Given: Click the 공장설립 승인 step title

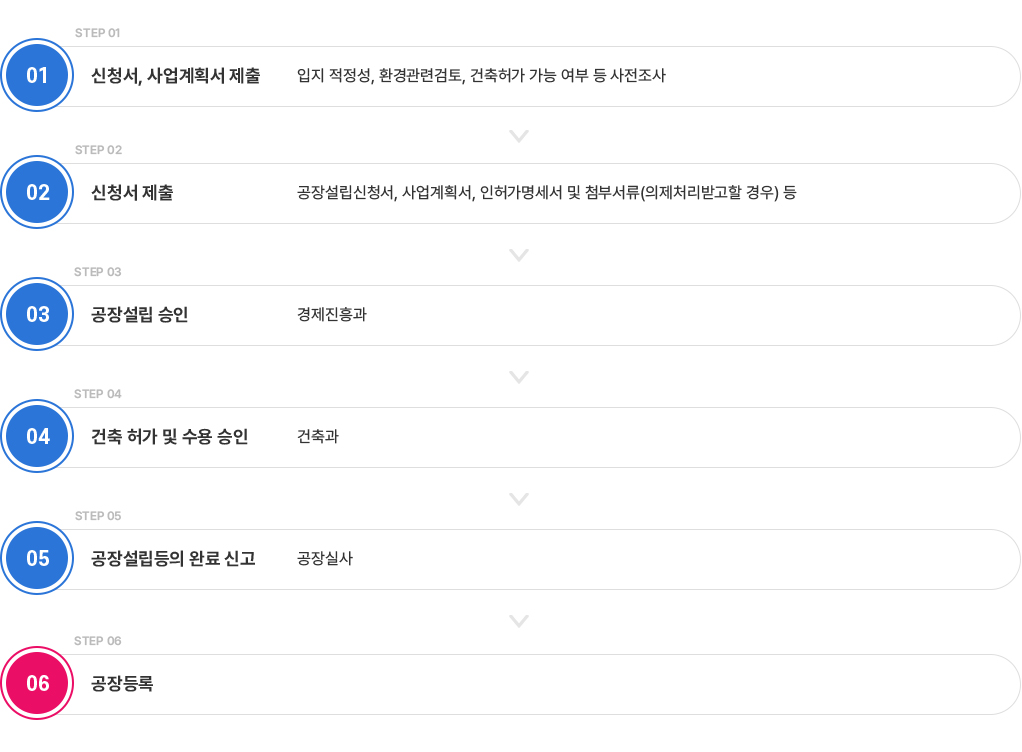Looking at the screenshot, I should (140, 315).
